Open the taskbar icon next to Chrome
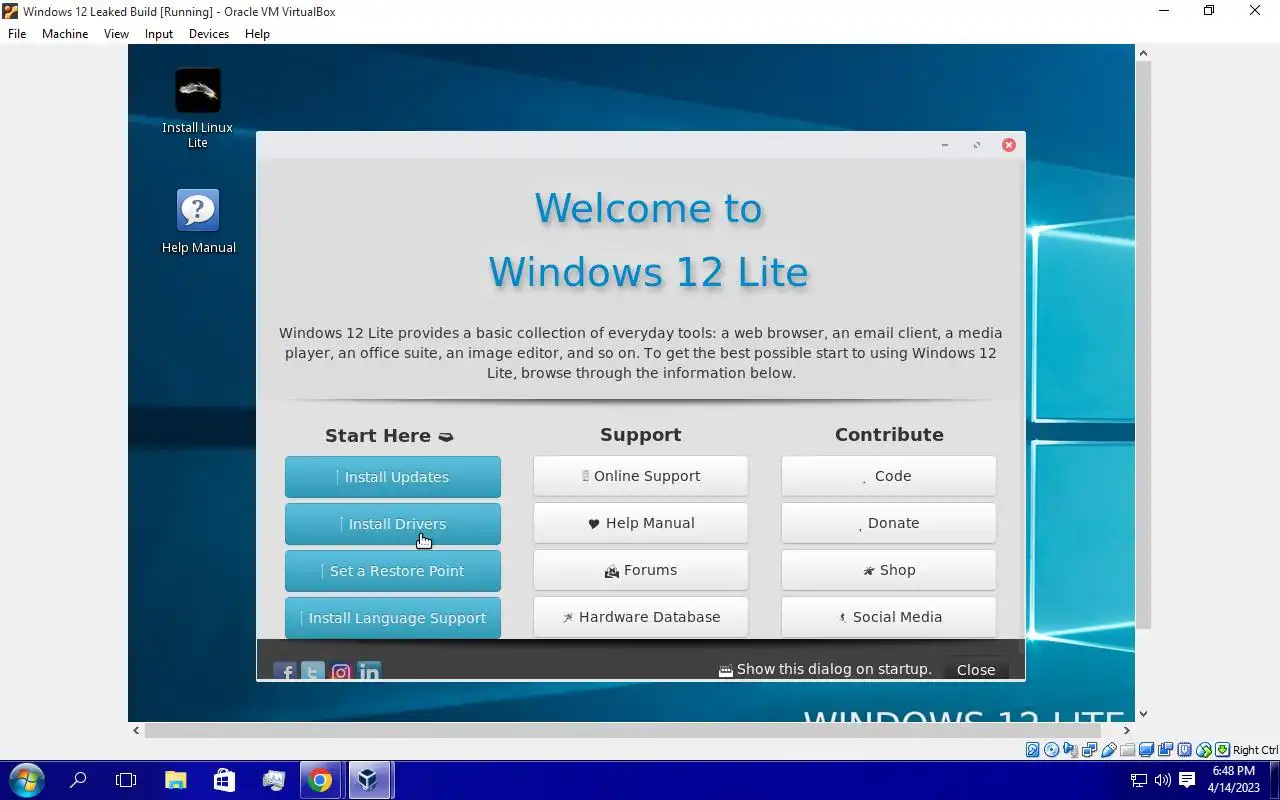Image resolution: width=1280 pixels, height=800 pixels. point(273,780)
